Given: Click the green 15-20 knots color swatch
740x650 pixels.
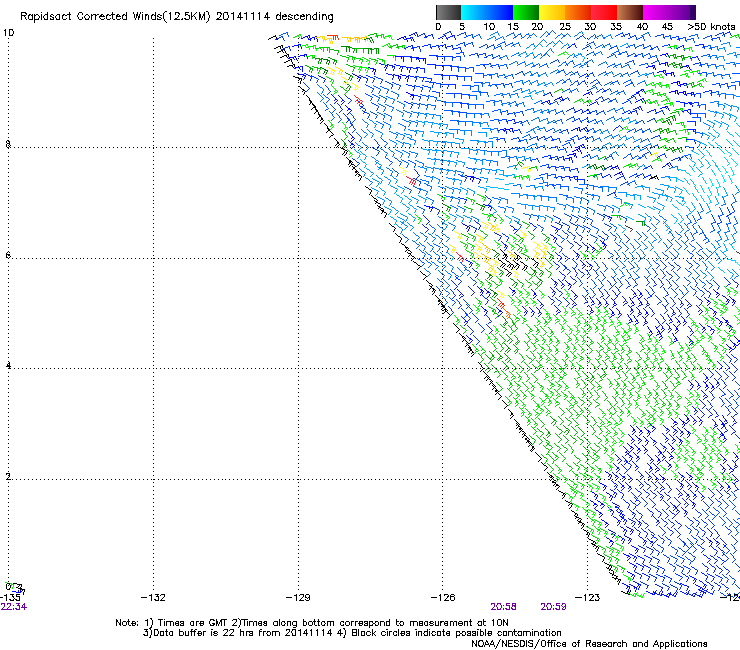Looking at the screenshot, I should [526, 12].
